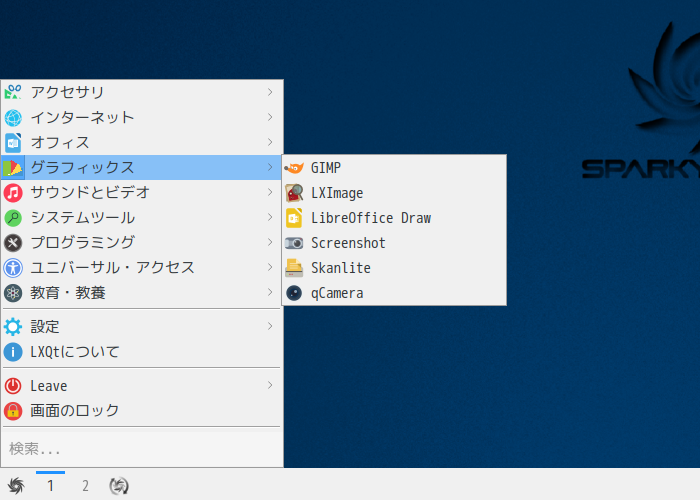The height and width of the screenshot is (500, 700).
Task: Click the LibreOffice Draw icon
Action: click(x=294, y=218)
